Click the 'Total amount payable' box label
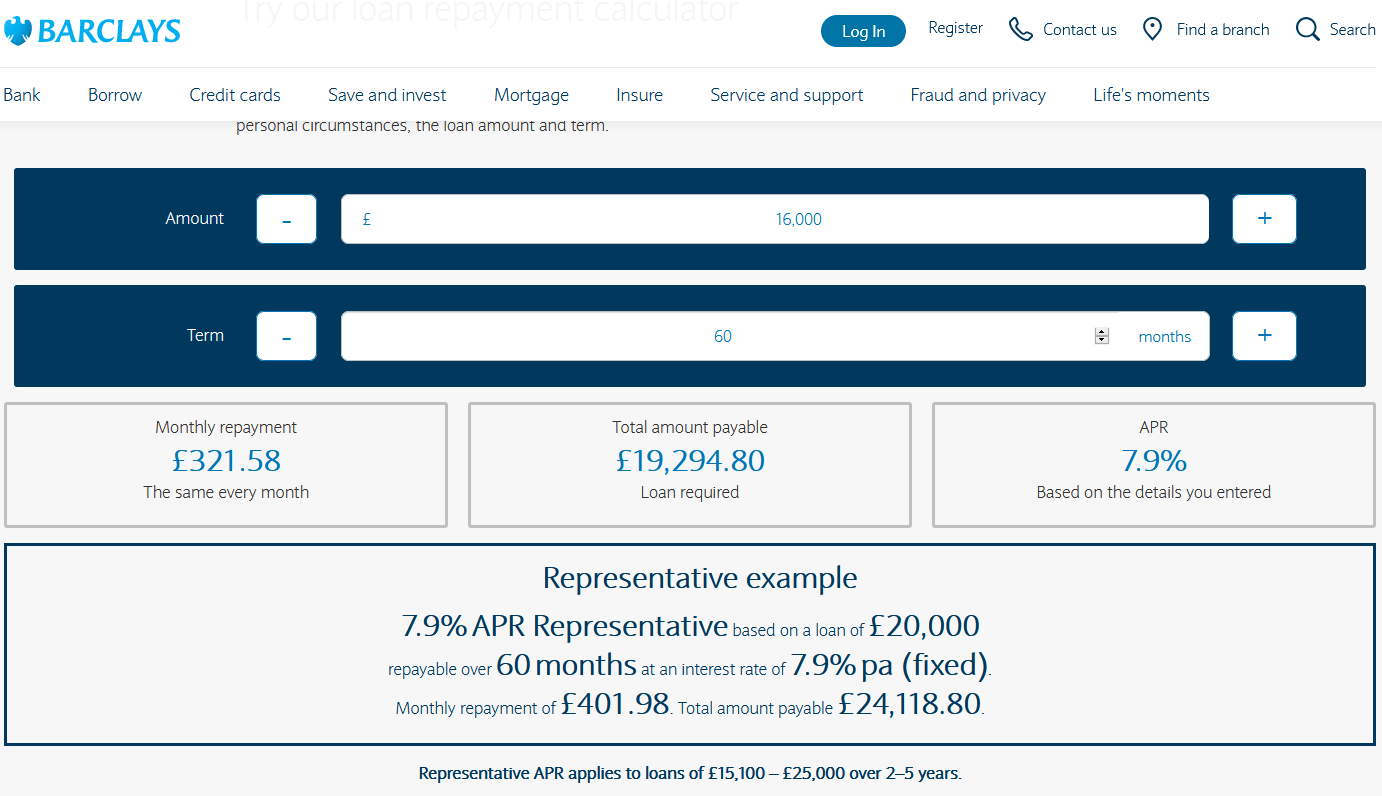This screenshot has width=1382, height=796. click(x=690, y=427)
